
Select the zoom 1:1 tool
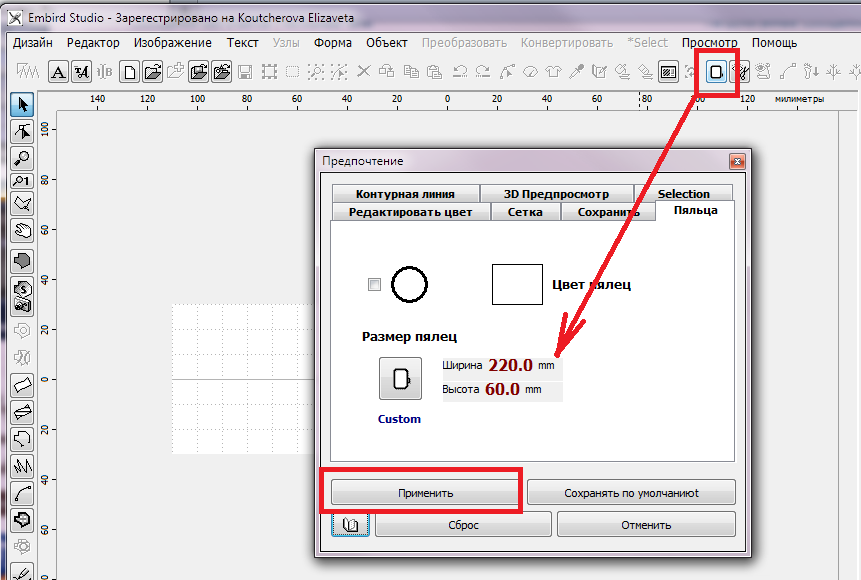pos(21,181)
